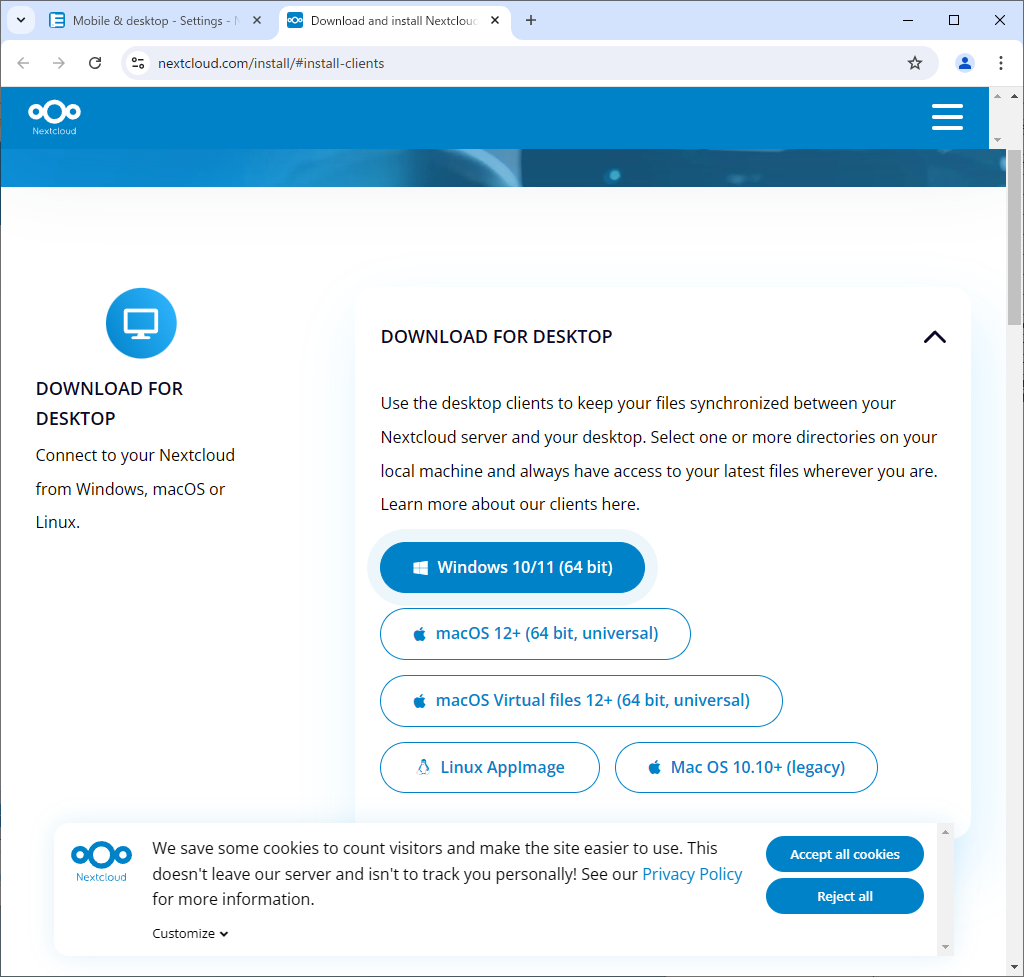
Task: Accept all cookies
Action: point(844,854)
